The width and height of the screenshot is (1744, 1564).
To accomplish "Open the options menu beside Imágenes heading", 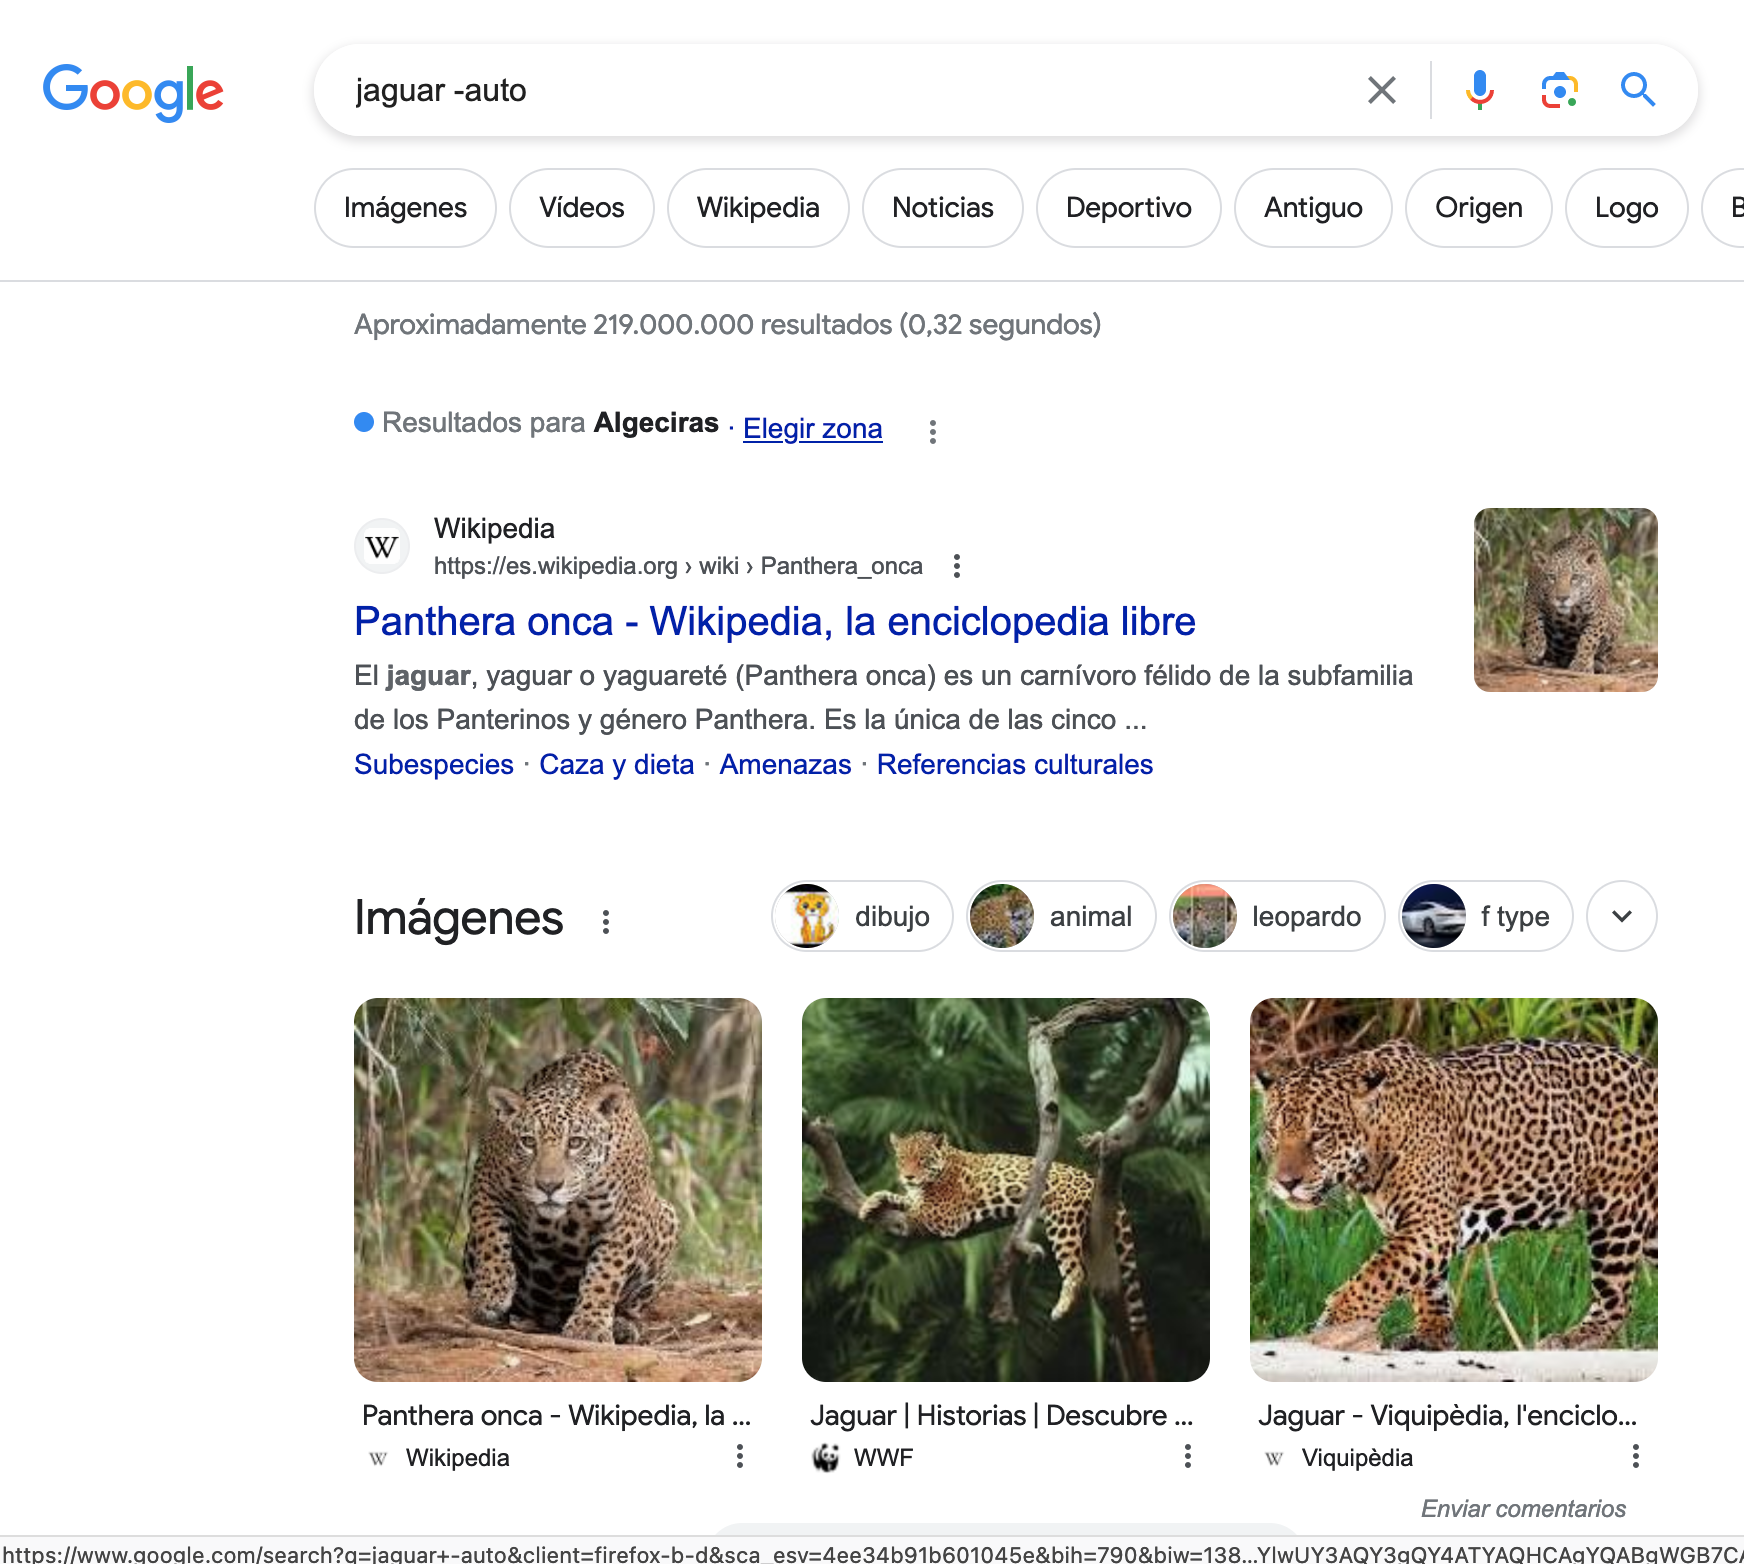I will pyautogui.click(x=606, y=921).
